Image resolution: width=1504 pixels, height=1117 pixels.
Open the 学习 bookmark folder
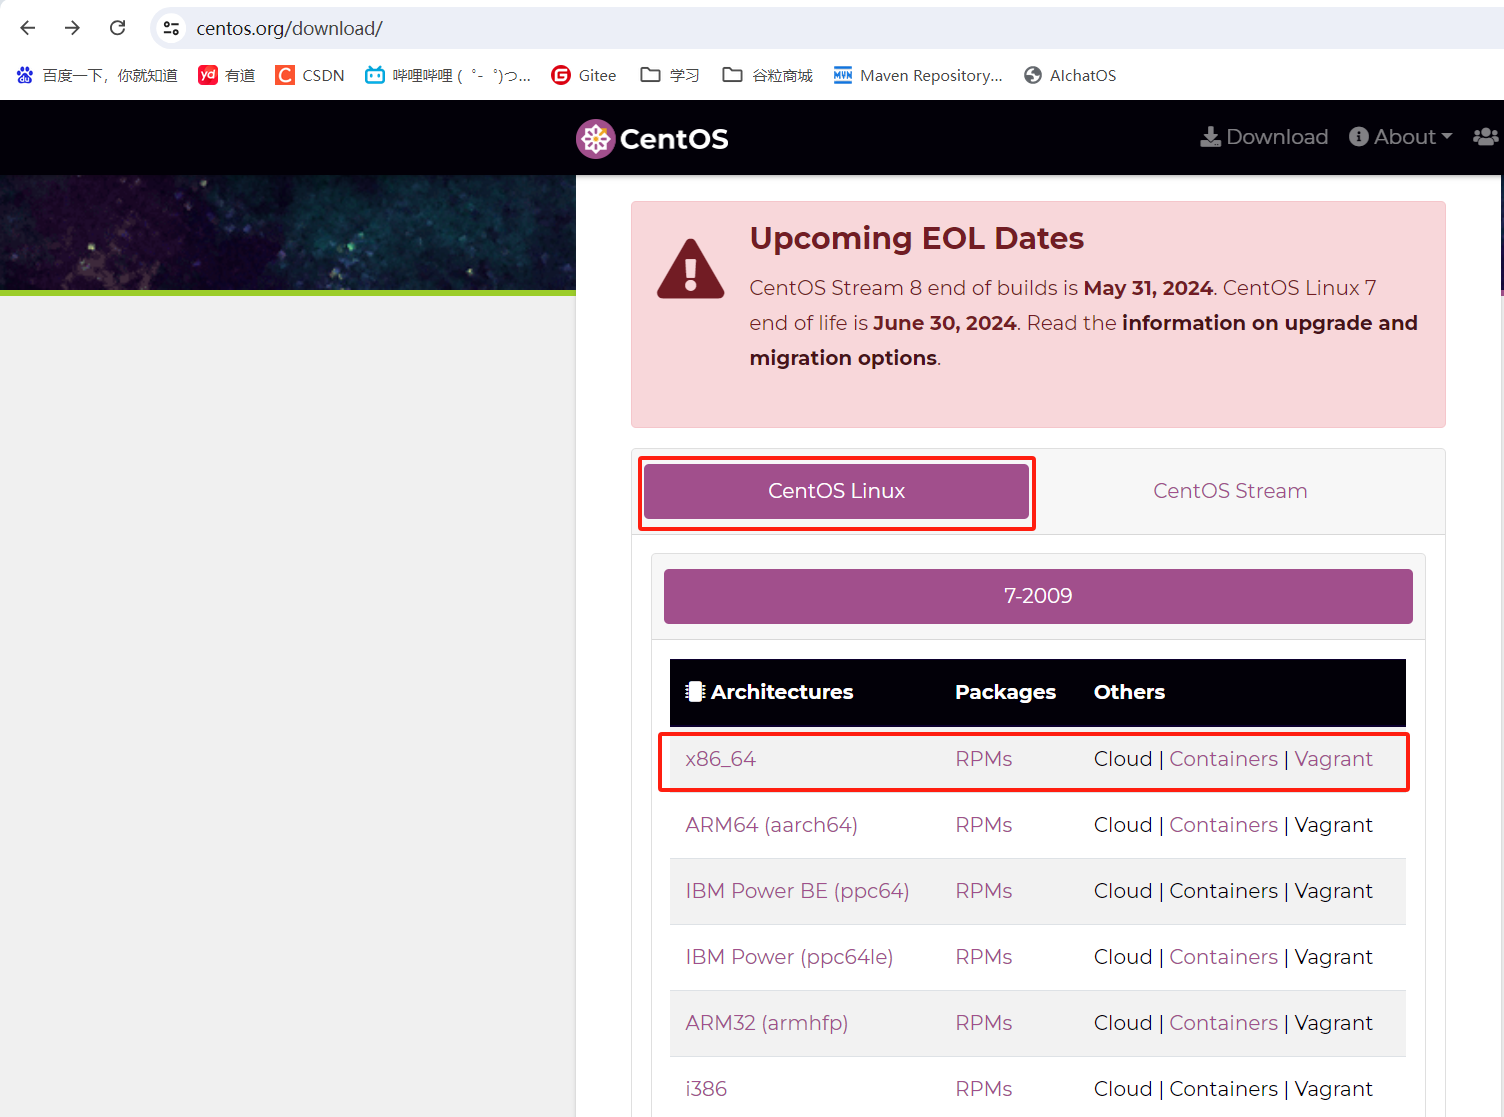[x=670, y=75]
